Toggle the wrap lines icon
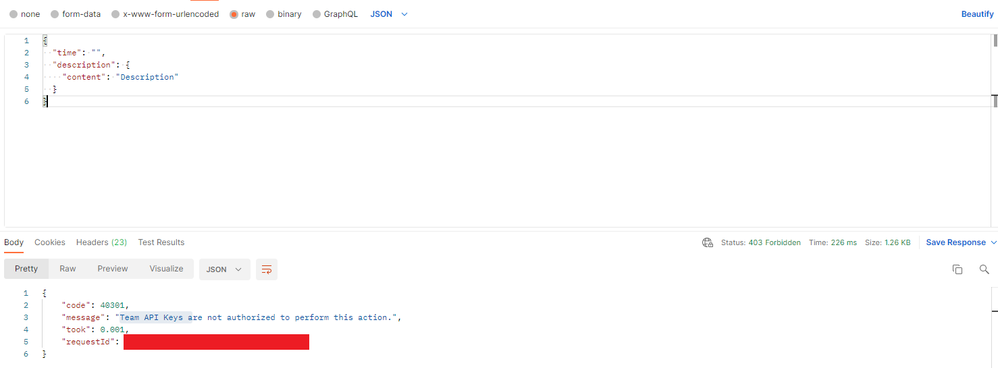Image resolution: width=998 pixels, height=368 pixels. click(267, 269)
